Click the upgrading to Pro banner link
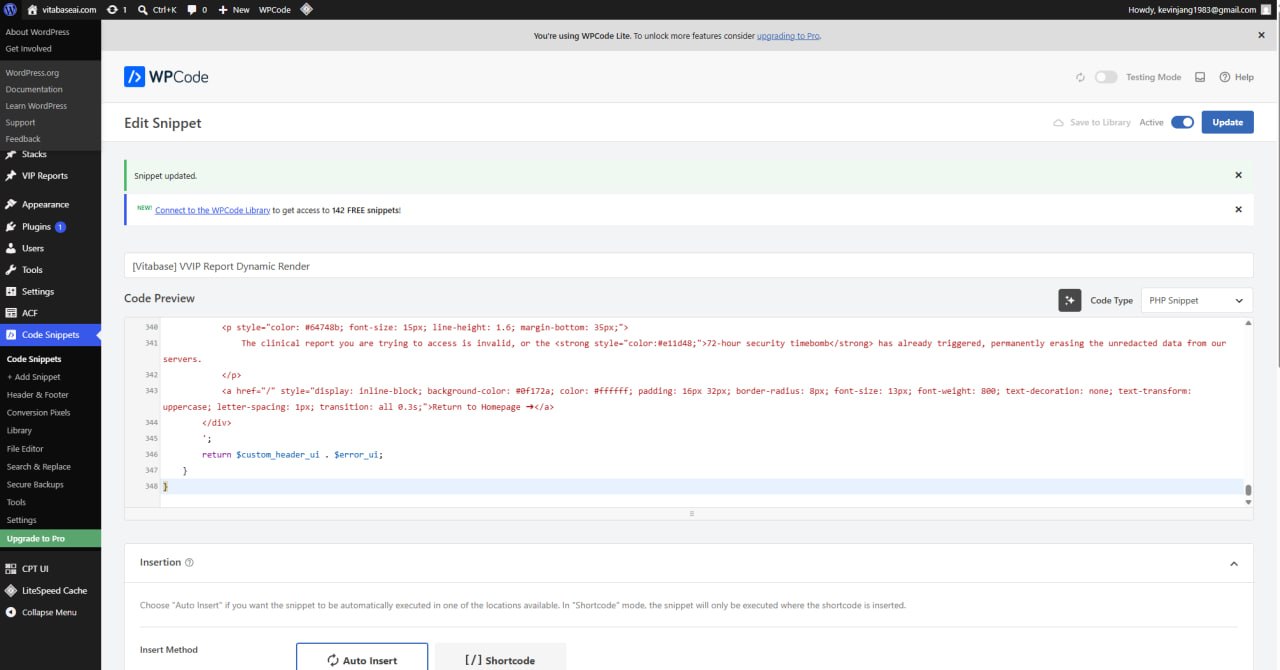 pyautogui.click(x=788, y=36)
